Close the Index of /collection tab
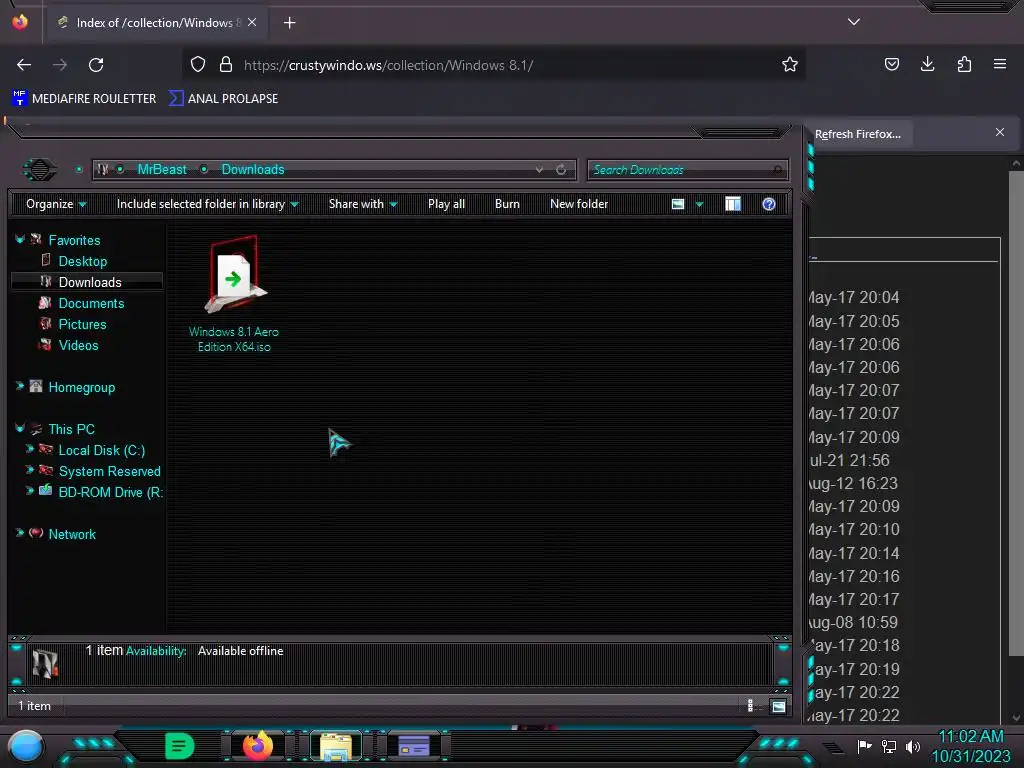Image resolution: width=1024 pixels, height=768 pixels. (x=252, y=22)
